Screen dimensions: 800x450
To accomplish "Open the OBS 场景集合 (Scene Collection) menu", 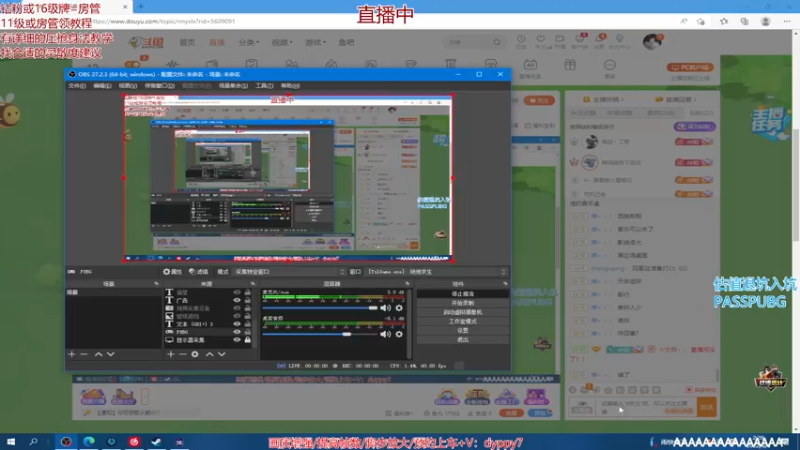I will 233,86.
